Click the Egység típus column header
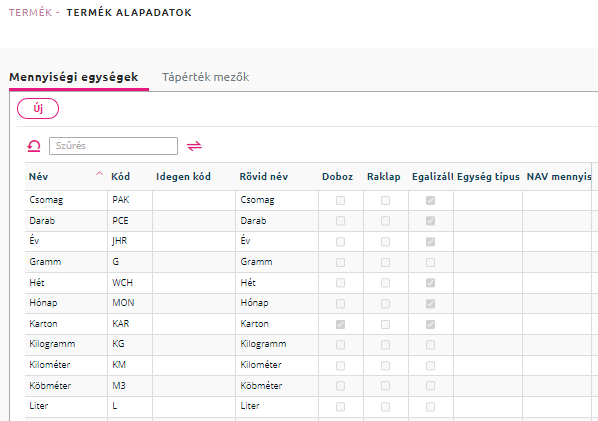Image resolution: width=598 pixels, height=421 pixels. (488, 177)
